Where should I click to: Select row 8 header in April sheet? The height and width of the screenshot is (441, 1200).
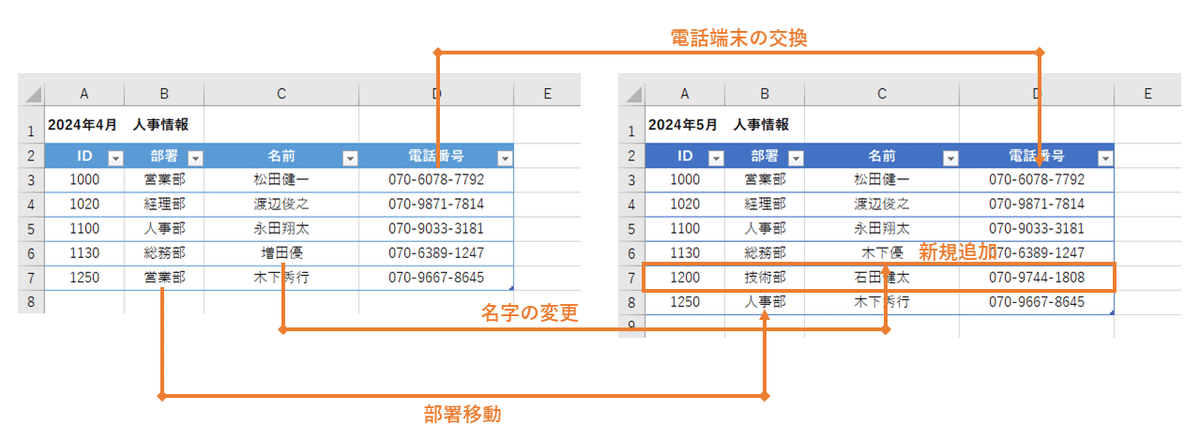click(x=32, y=301)
